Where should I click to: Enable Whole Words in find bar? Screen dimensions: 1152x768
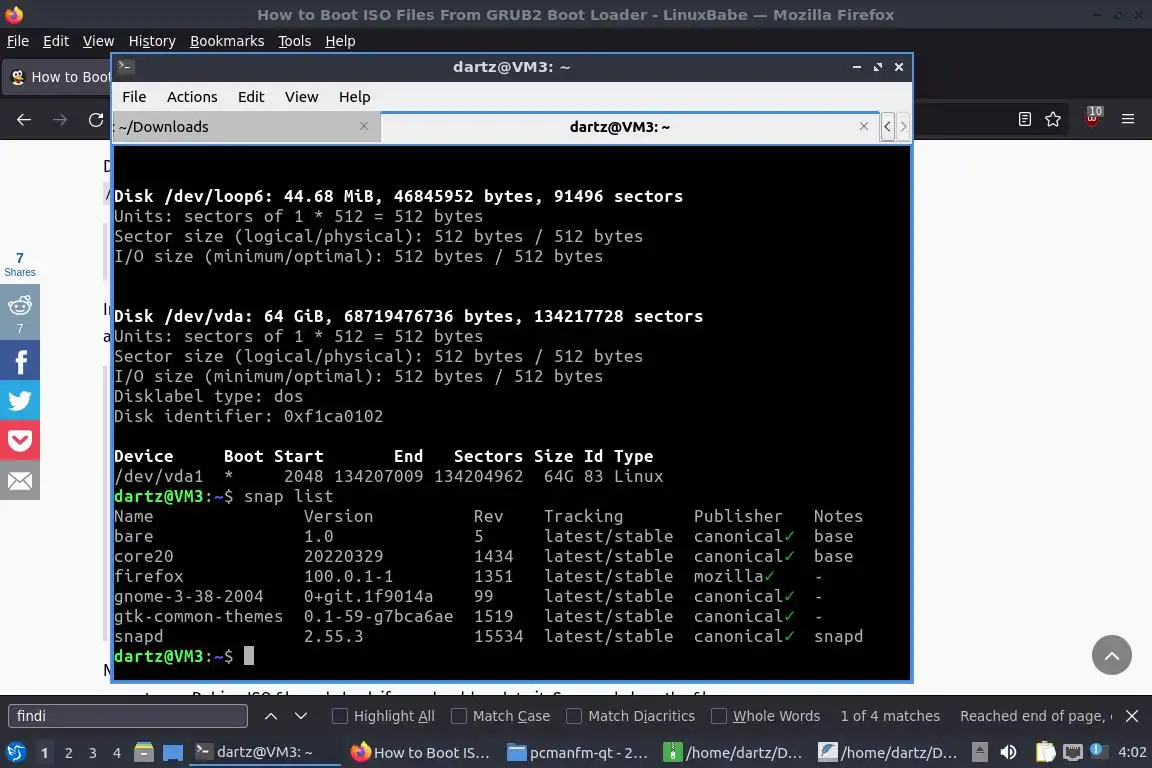(x=766, y=716)
